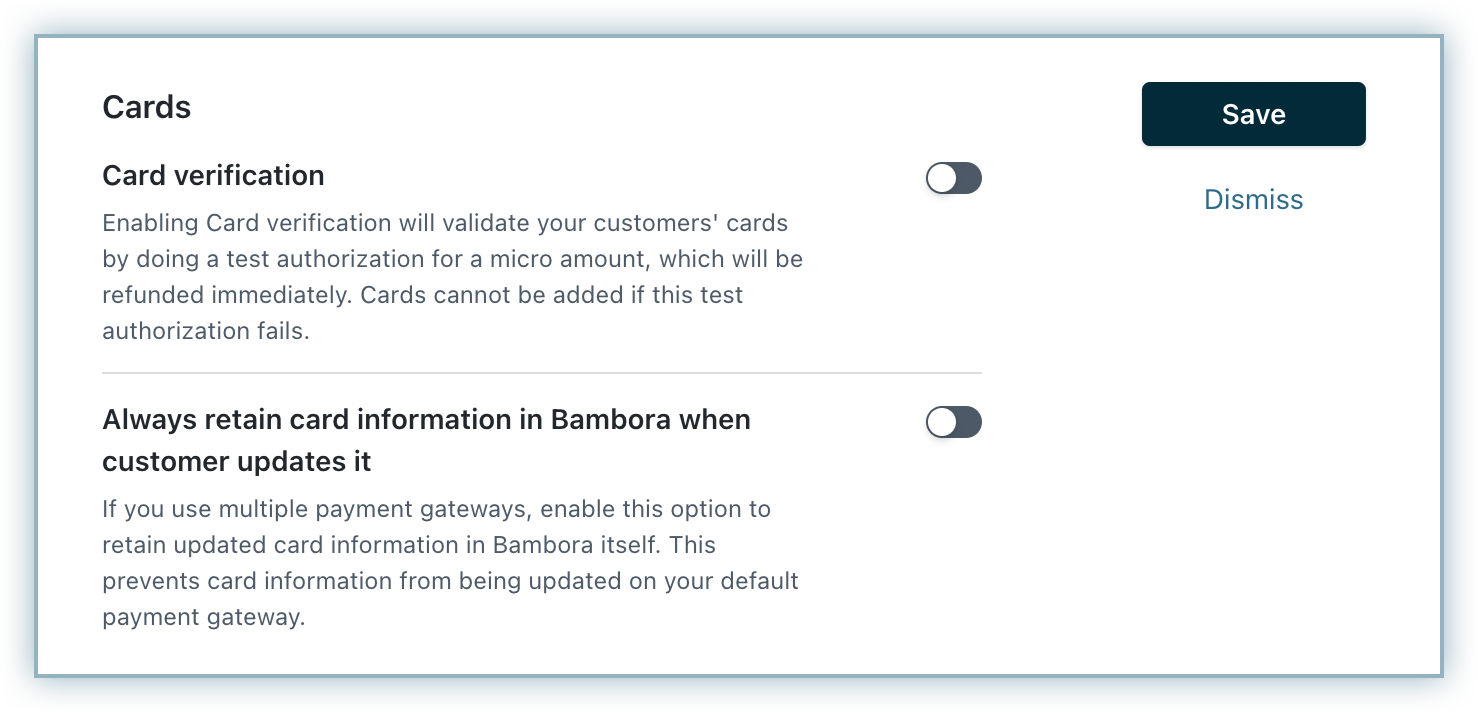Click the white knob of Card verification switch
Viewport: 1478px width, 712px height.
click(942, 179)
